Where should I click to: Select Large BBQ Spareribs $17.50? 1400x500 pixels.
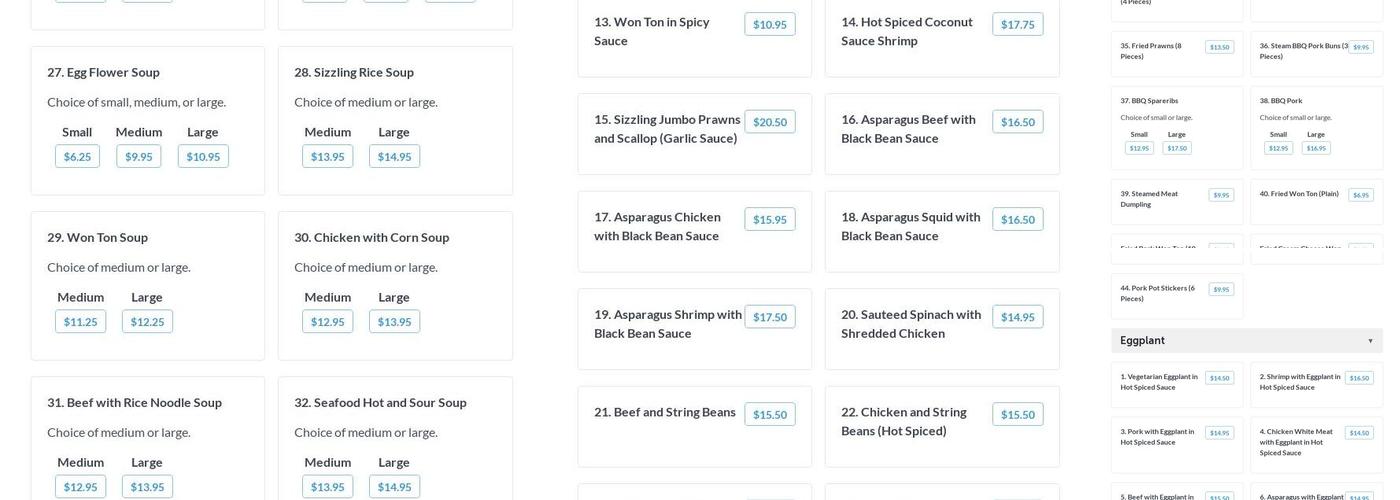[1177, 148]
